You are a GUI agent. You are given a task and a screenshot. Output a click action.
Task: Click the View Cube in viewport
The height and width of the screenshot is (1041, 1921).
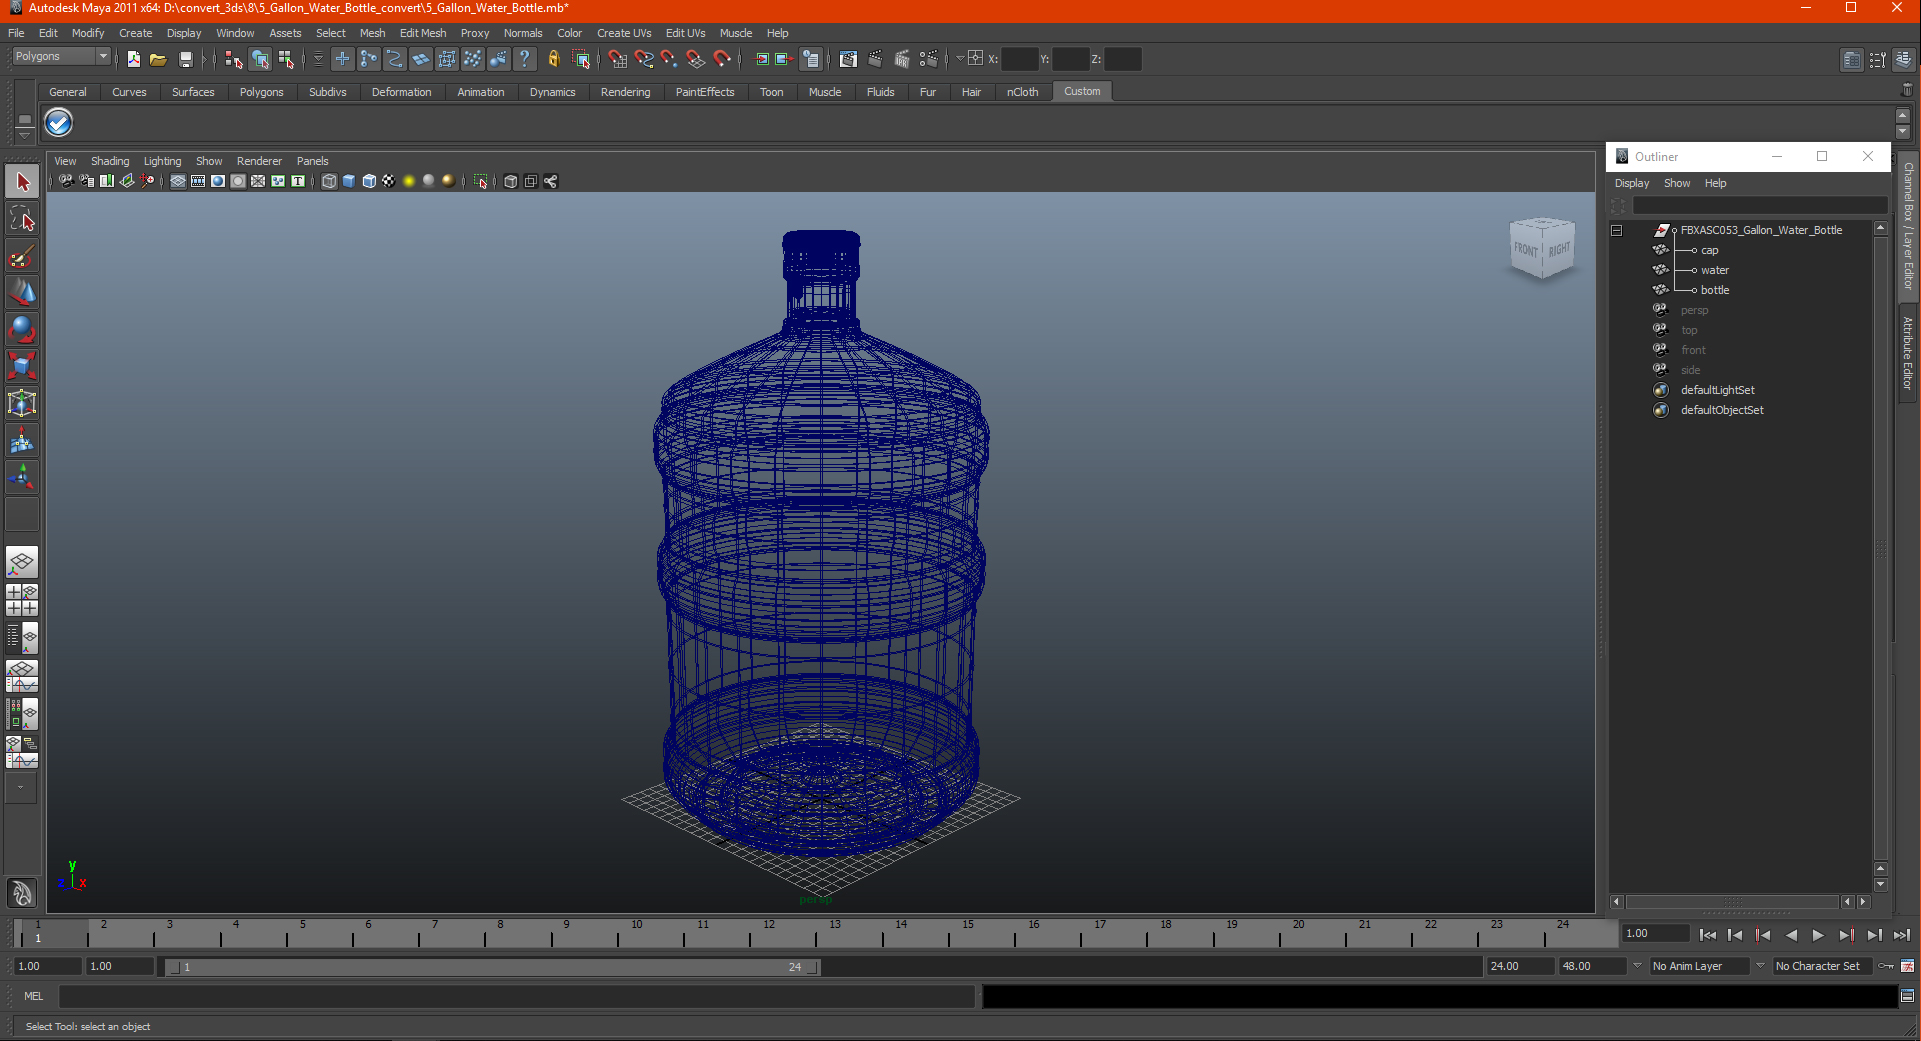[1541, 247]
